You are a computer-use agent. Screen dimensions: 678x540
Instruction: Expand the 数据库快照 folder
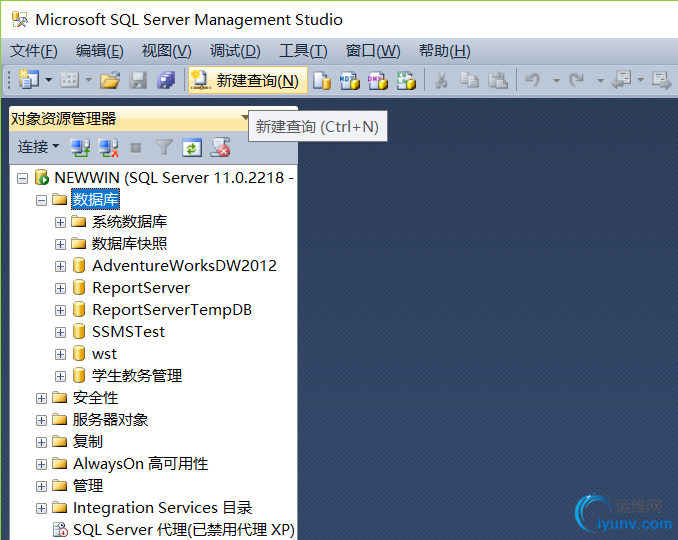point(61,244)
